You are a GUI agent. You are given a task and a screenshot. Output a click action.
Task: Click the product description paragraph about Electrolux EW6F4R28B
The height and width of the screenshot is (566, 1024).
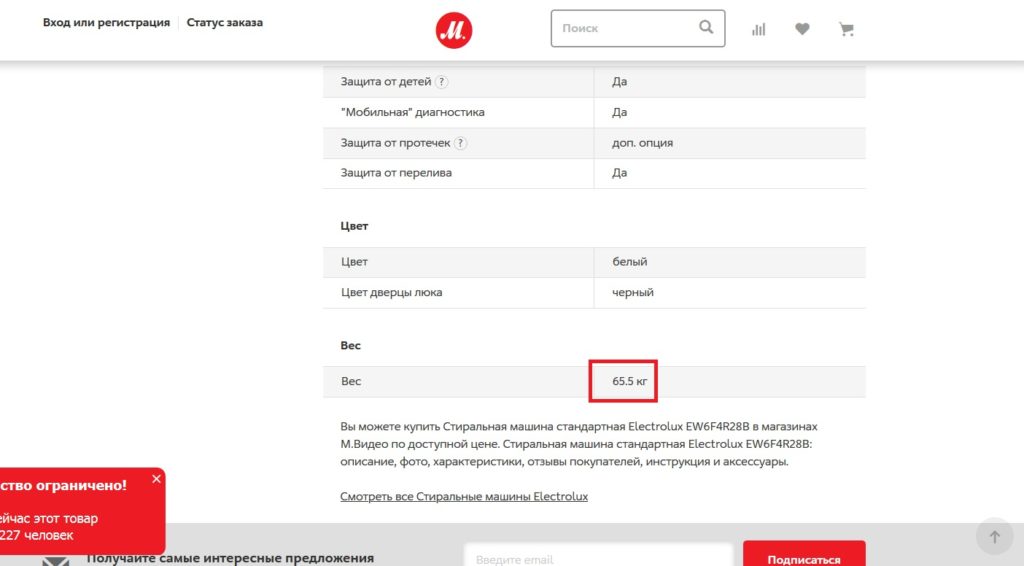(x=579, y=444)
